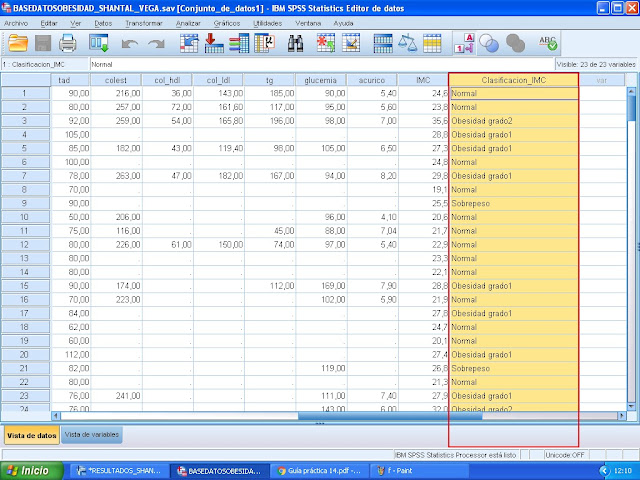Open the Analizar menu
The height and width of the screenshot is (480, 640).
(188, 23)
